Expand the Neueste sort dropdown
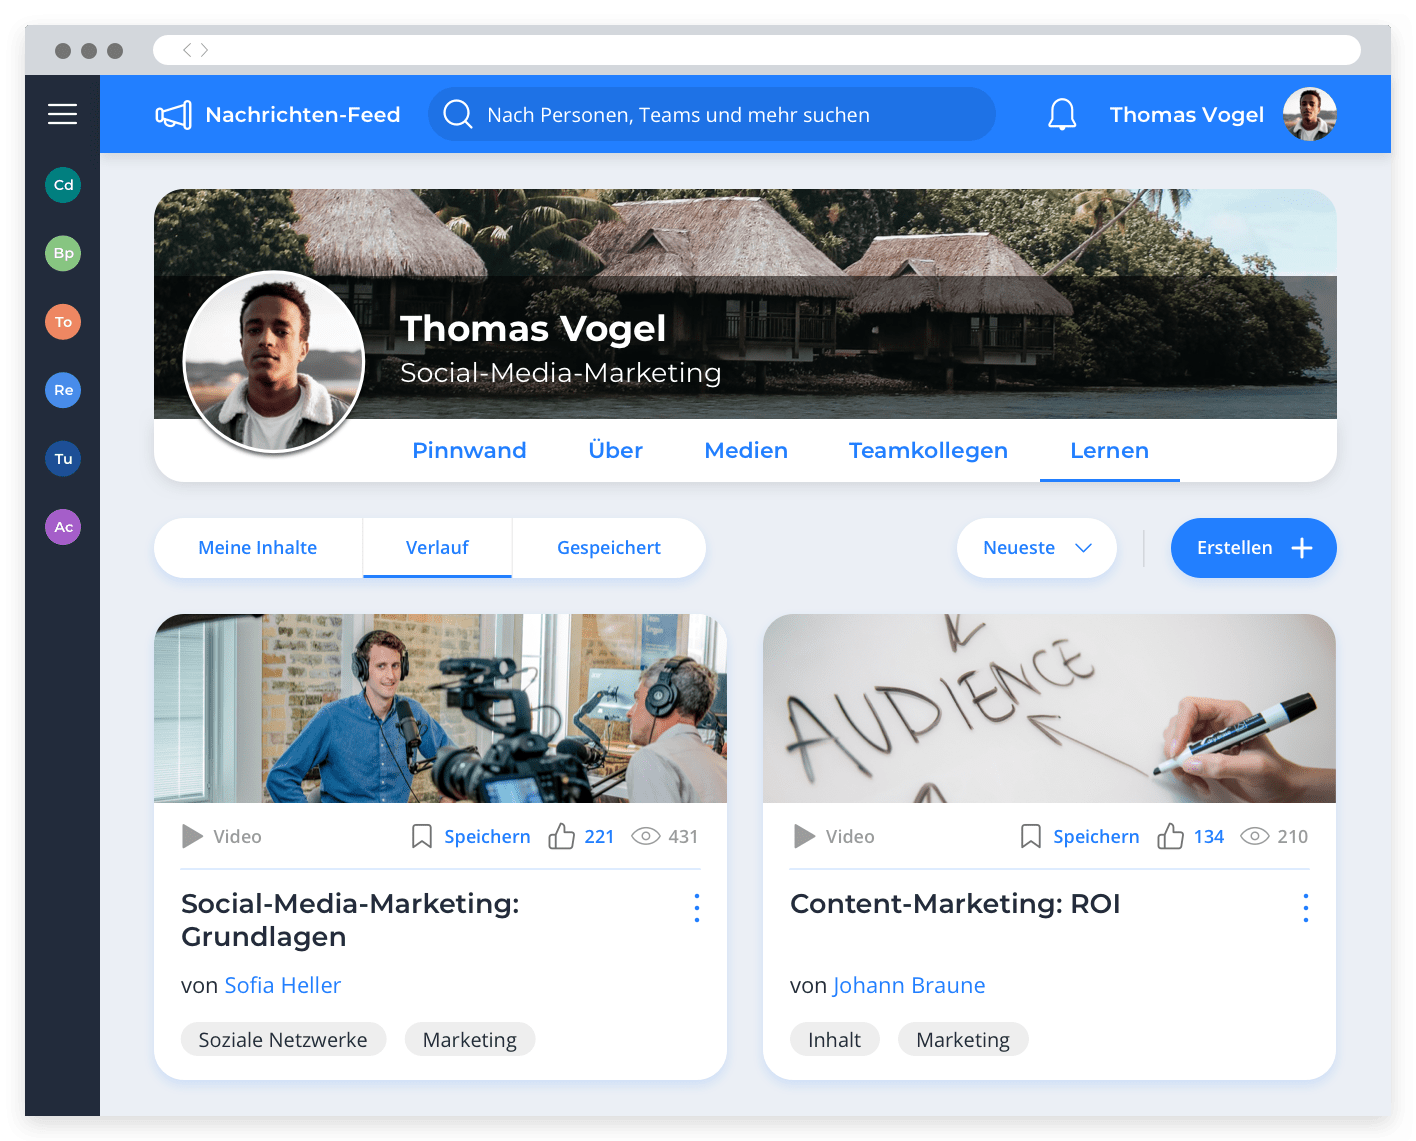The height and width of the screenshot is (1141, 1416). pyautogui.click(x=1037, y=548)
